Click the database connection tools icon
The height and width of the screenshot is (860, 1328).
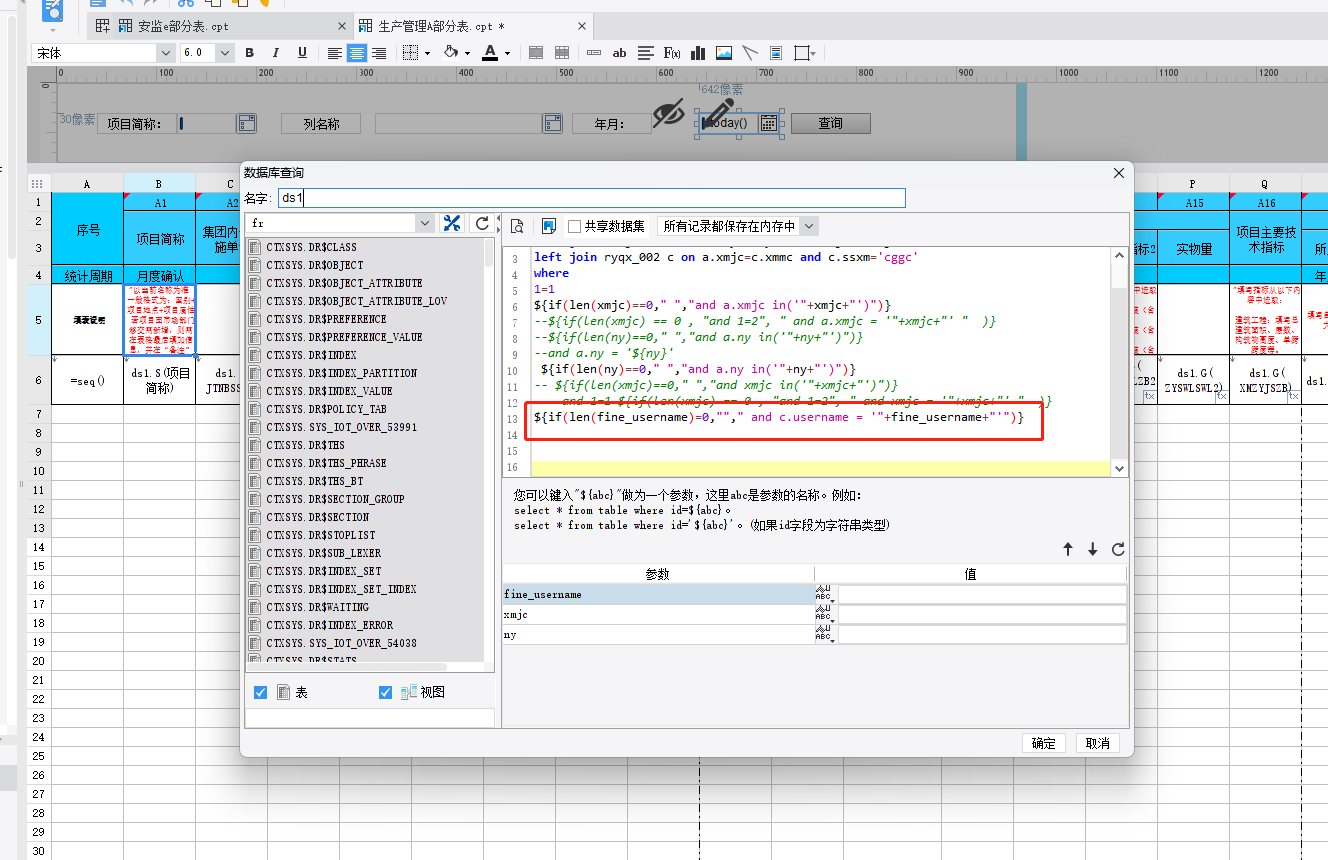452,223
